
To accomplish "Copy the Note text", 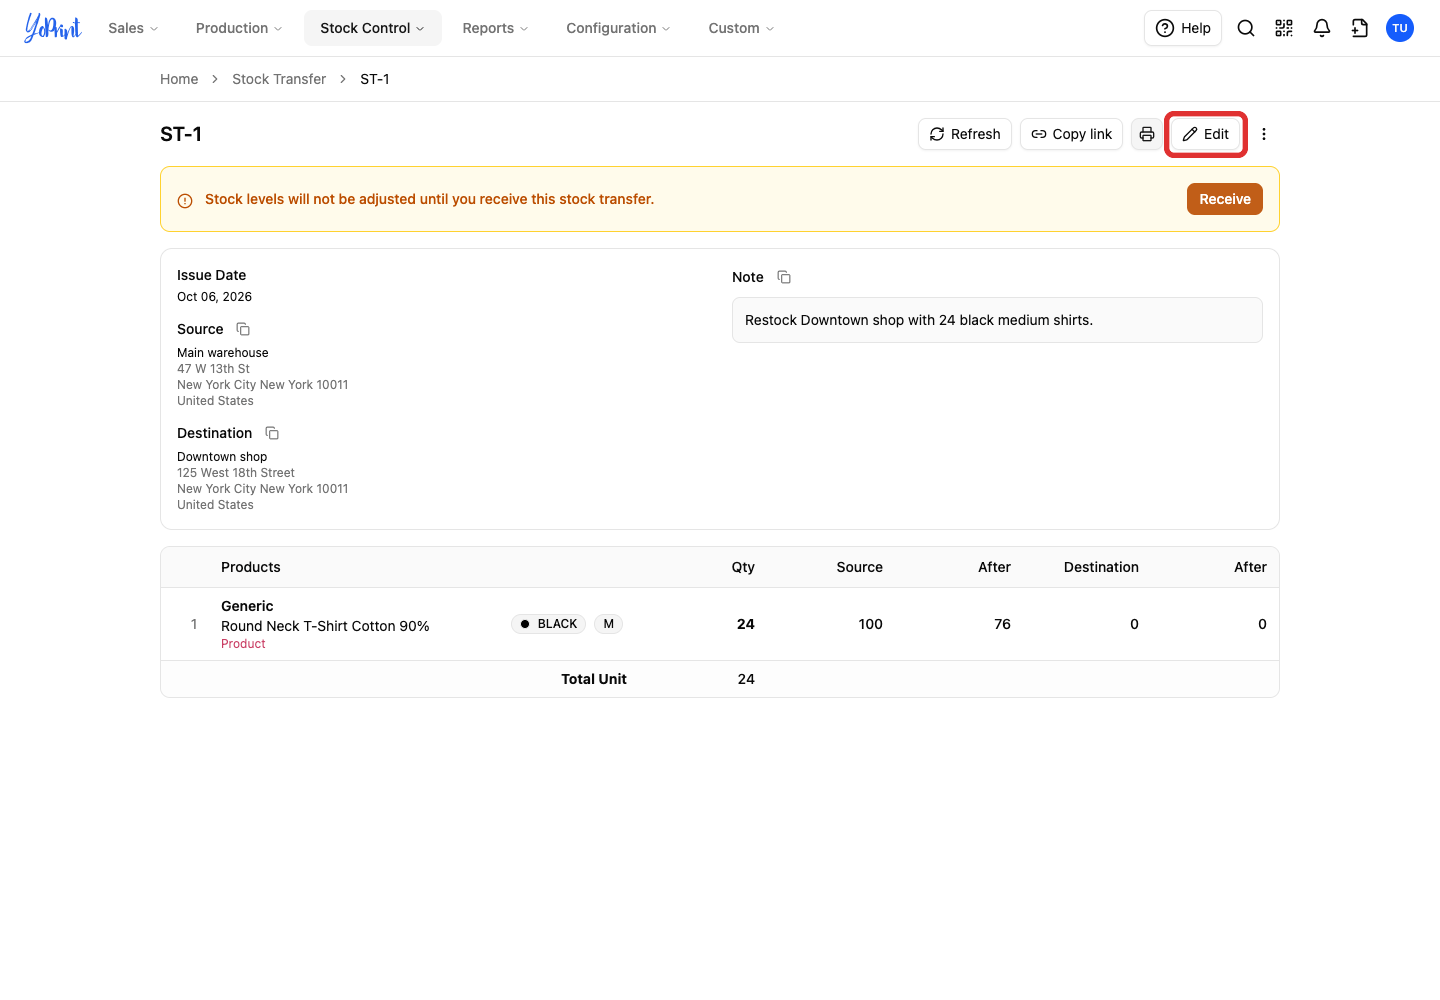I will pyautogui.click(x=784, y=277).
